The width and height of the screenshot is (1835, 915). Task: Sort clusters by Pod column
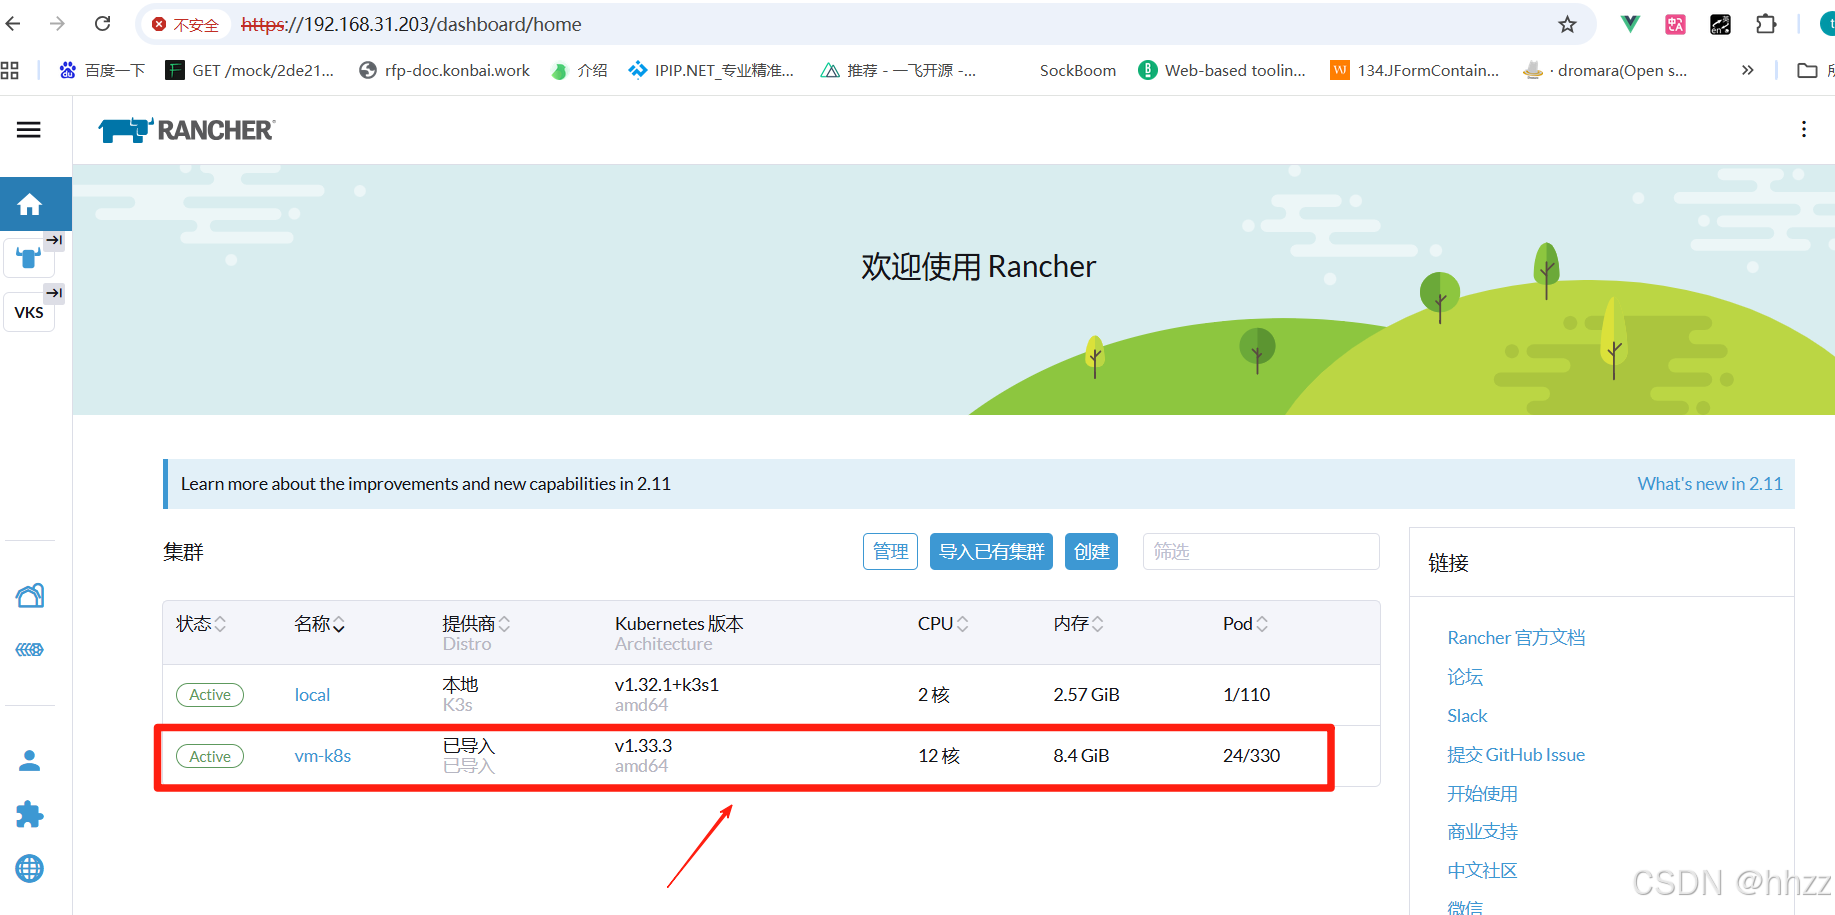tap(1245, 624)
